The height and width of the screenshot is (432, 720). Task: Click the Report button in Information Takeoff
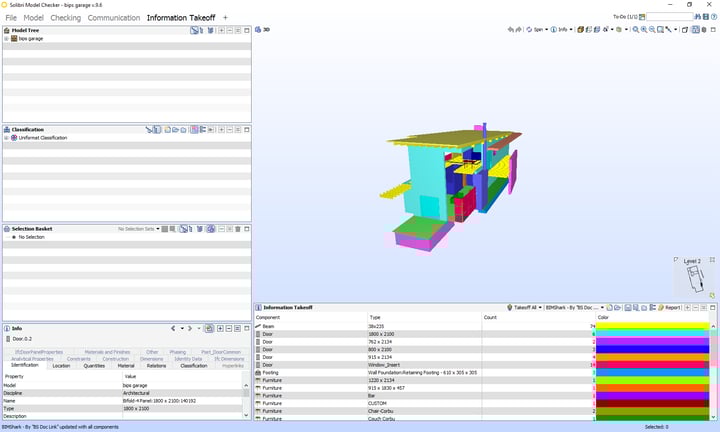[669, 308]
